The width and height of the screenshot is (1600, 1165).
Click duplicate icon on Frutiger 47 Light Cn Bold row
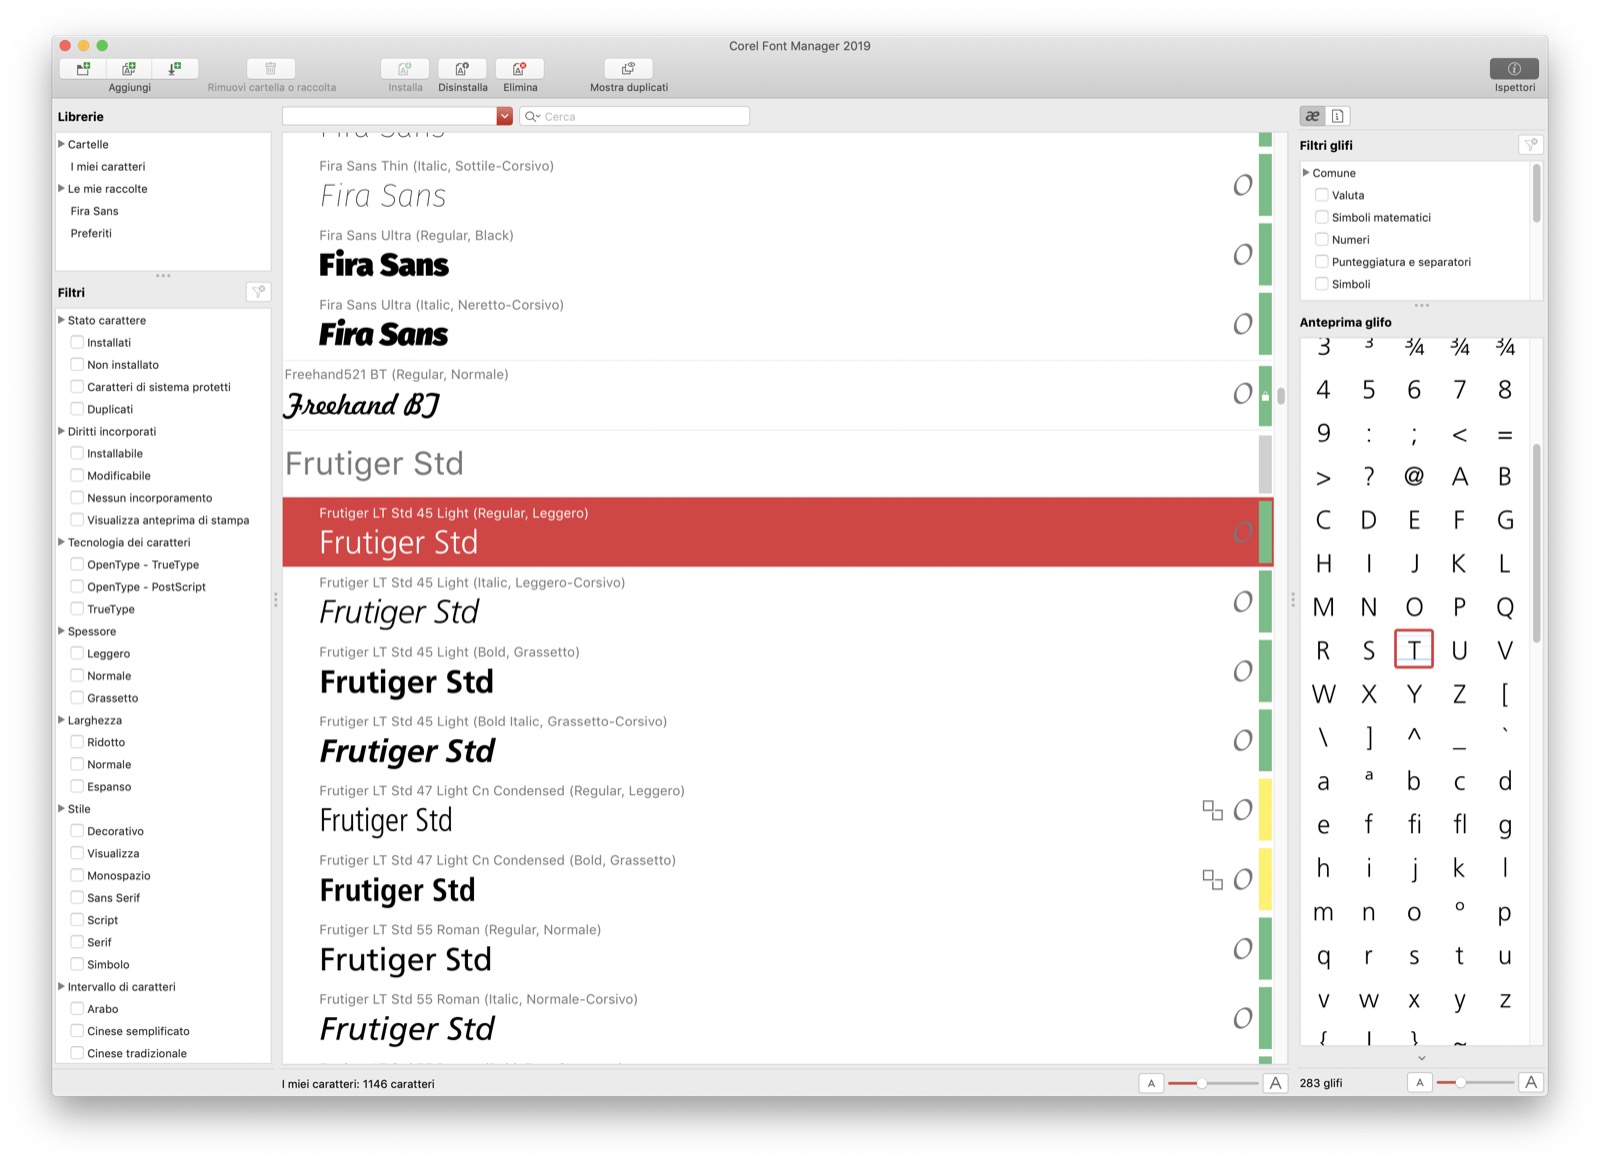click(x=1212, y=879)
